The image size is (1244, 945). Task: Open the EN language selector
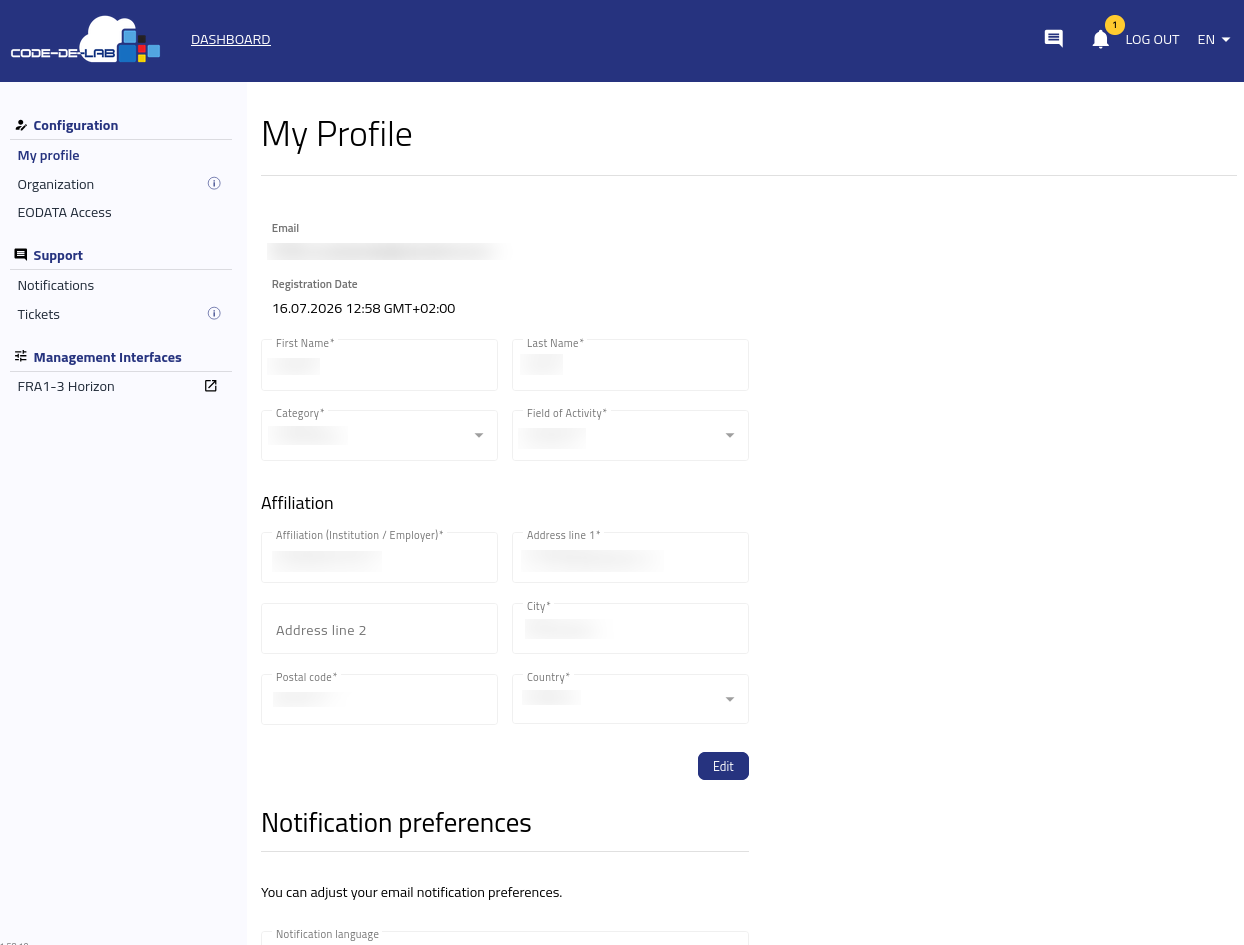click(x=1213, y=40)
